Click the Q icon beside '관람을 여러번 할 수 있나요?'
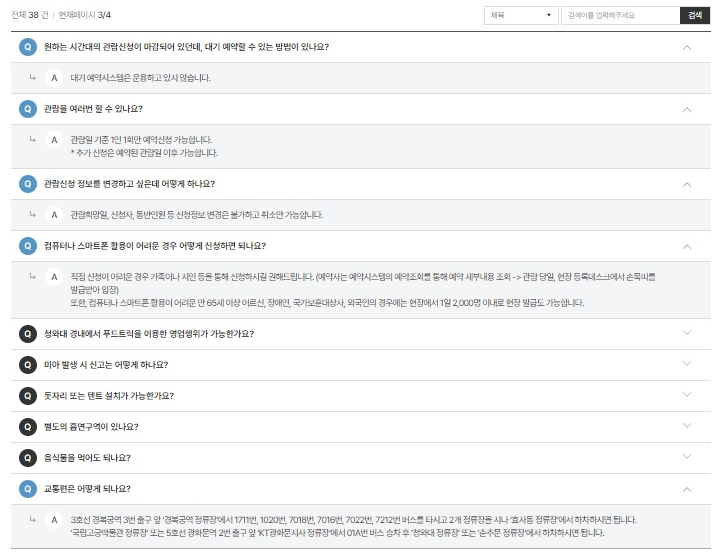 (x=28, y=109)
